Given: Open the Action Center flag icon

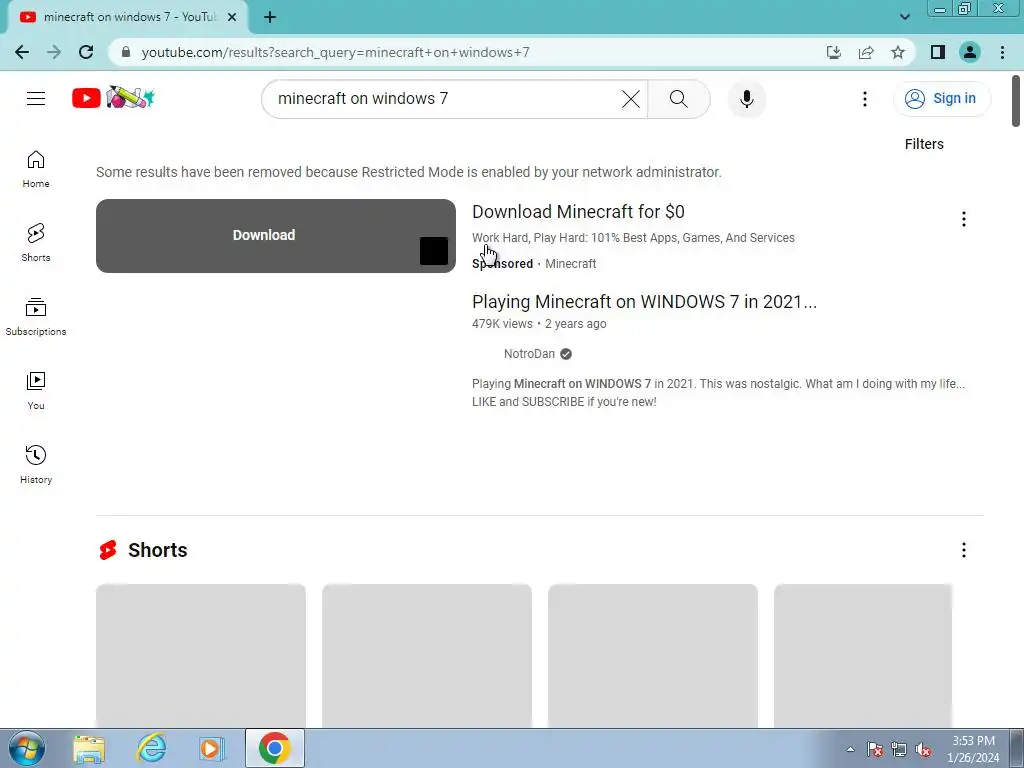Looking at the screenshot, I should [x=874, y=750].
